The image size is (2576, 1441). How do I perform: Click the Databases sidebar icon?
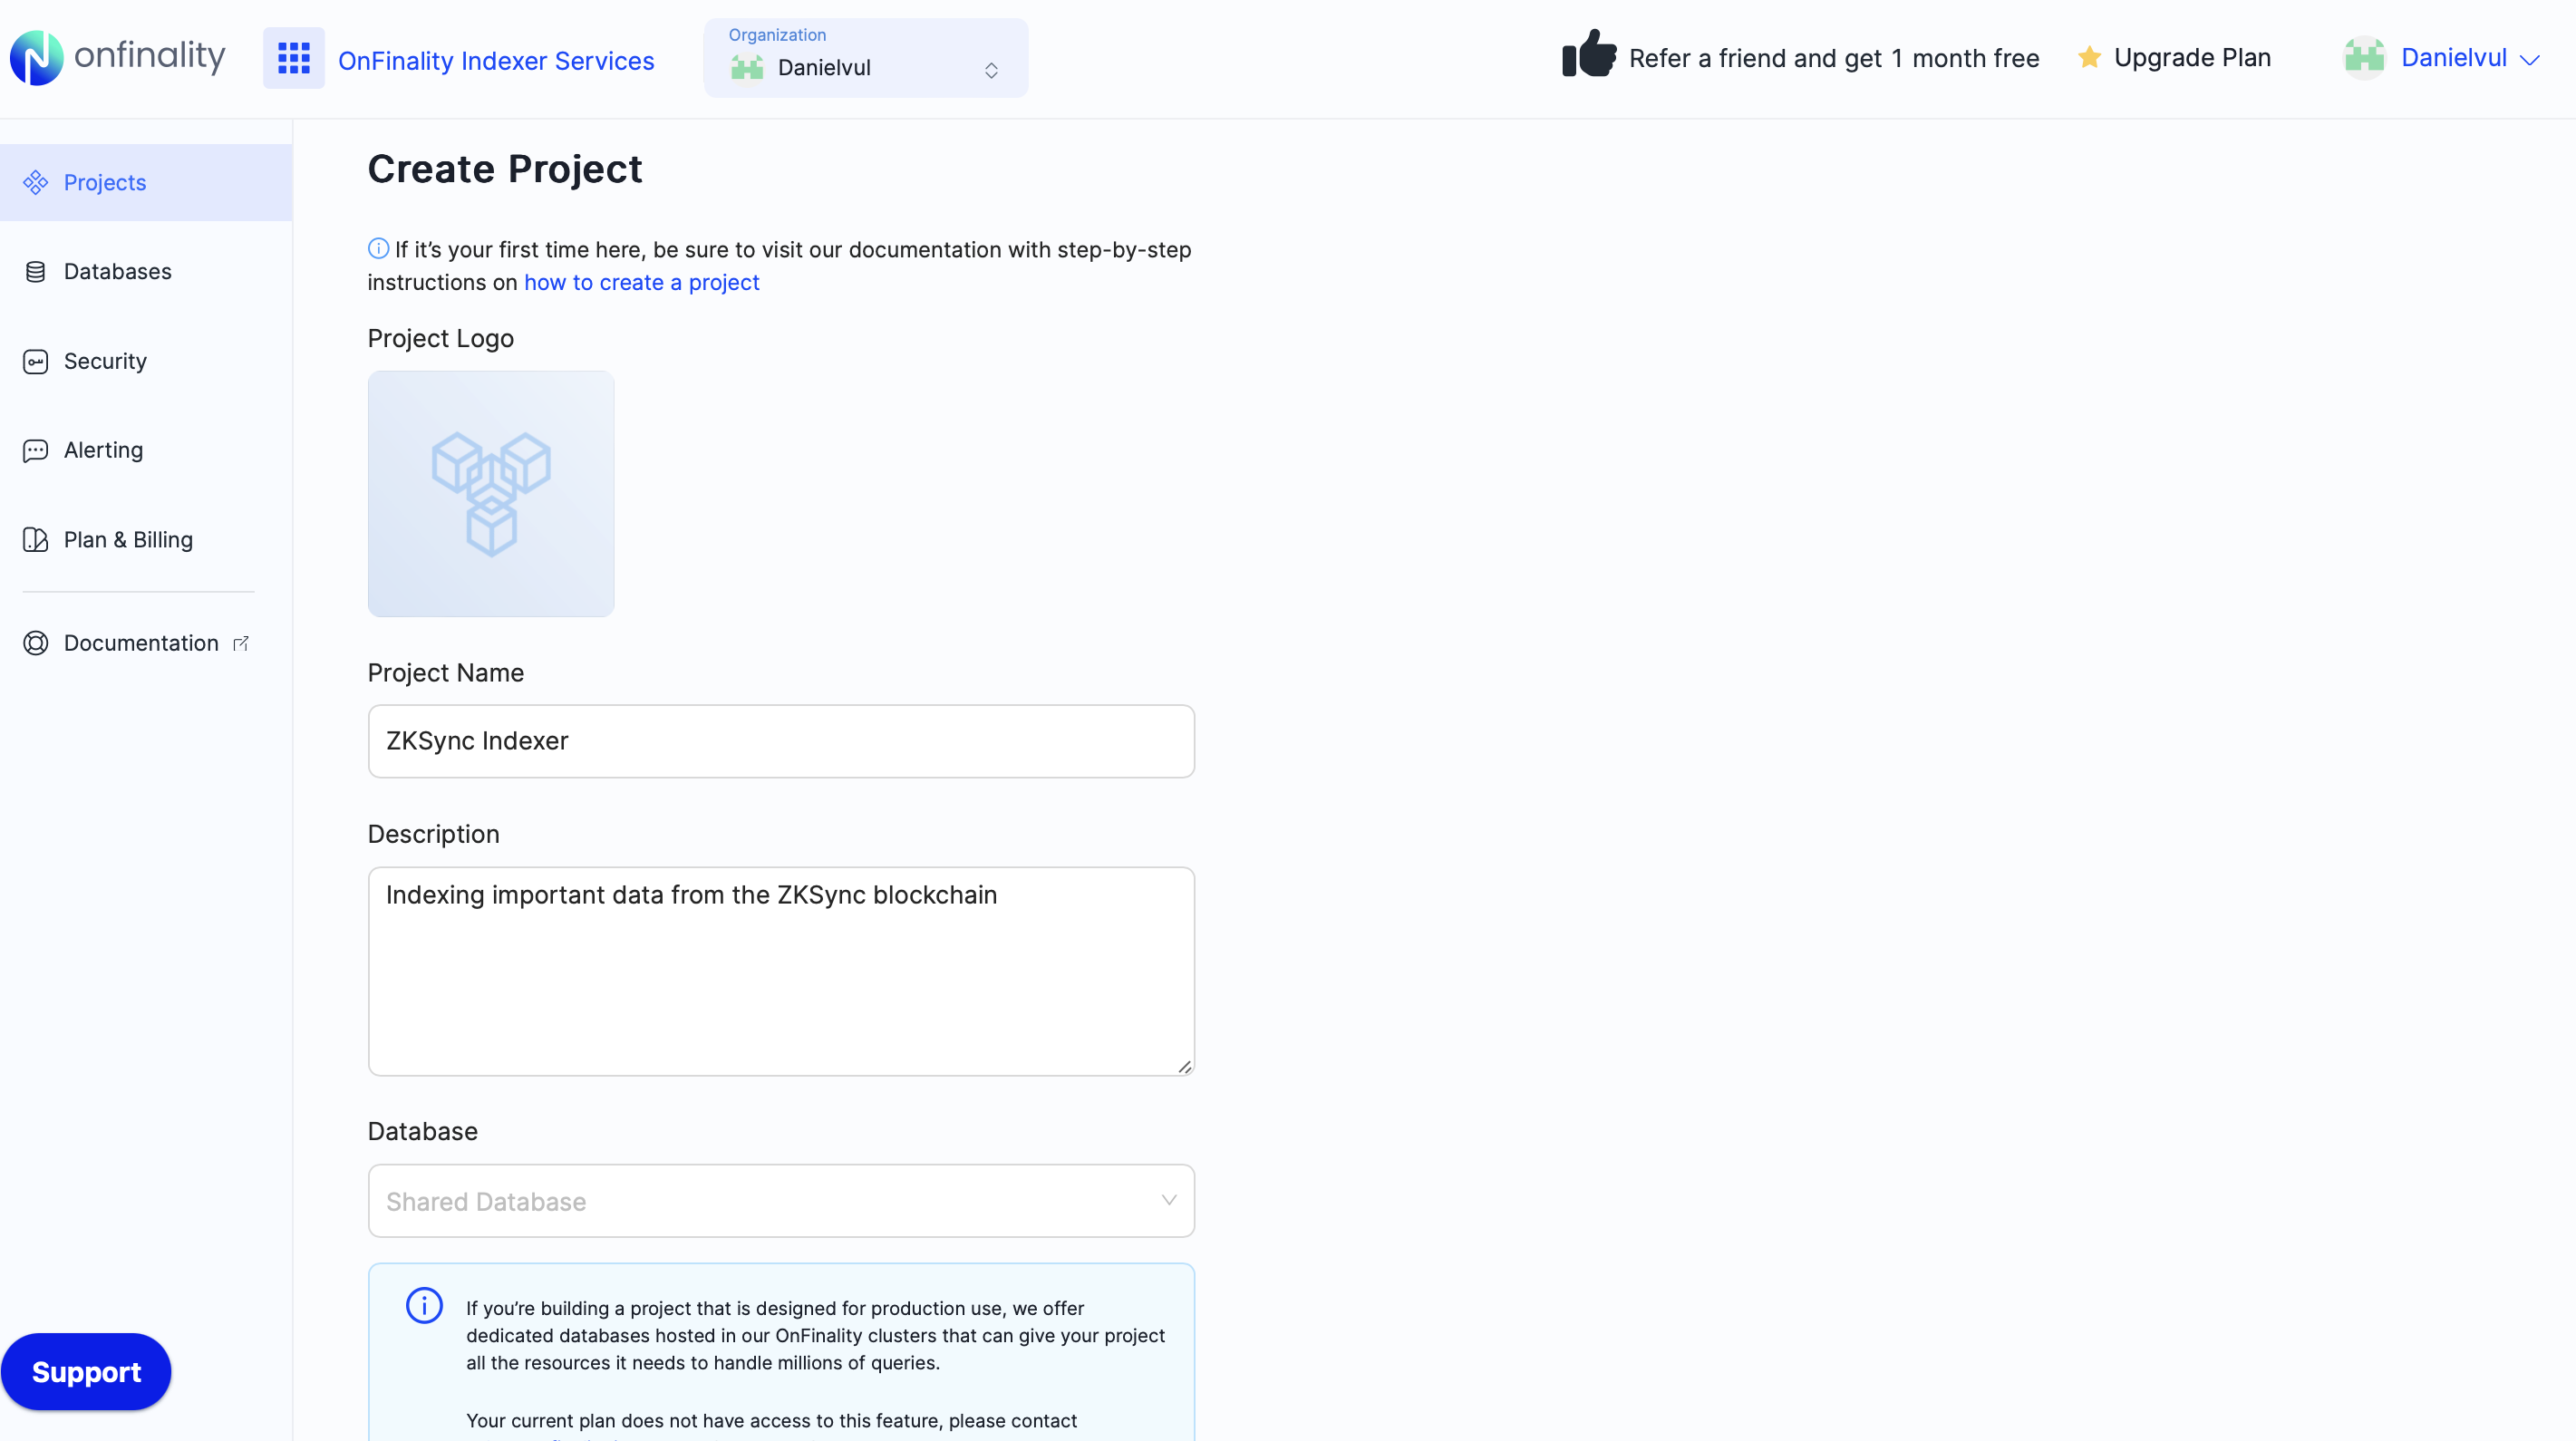click(x=36, y=271)
